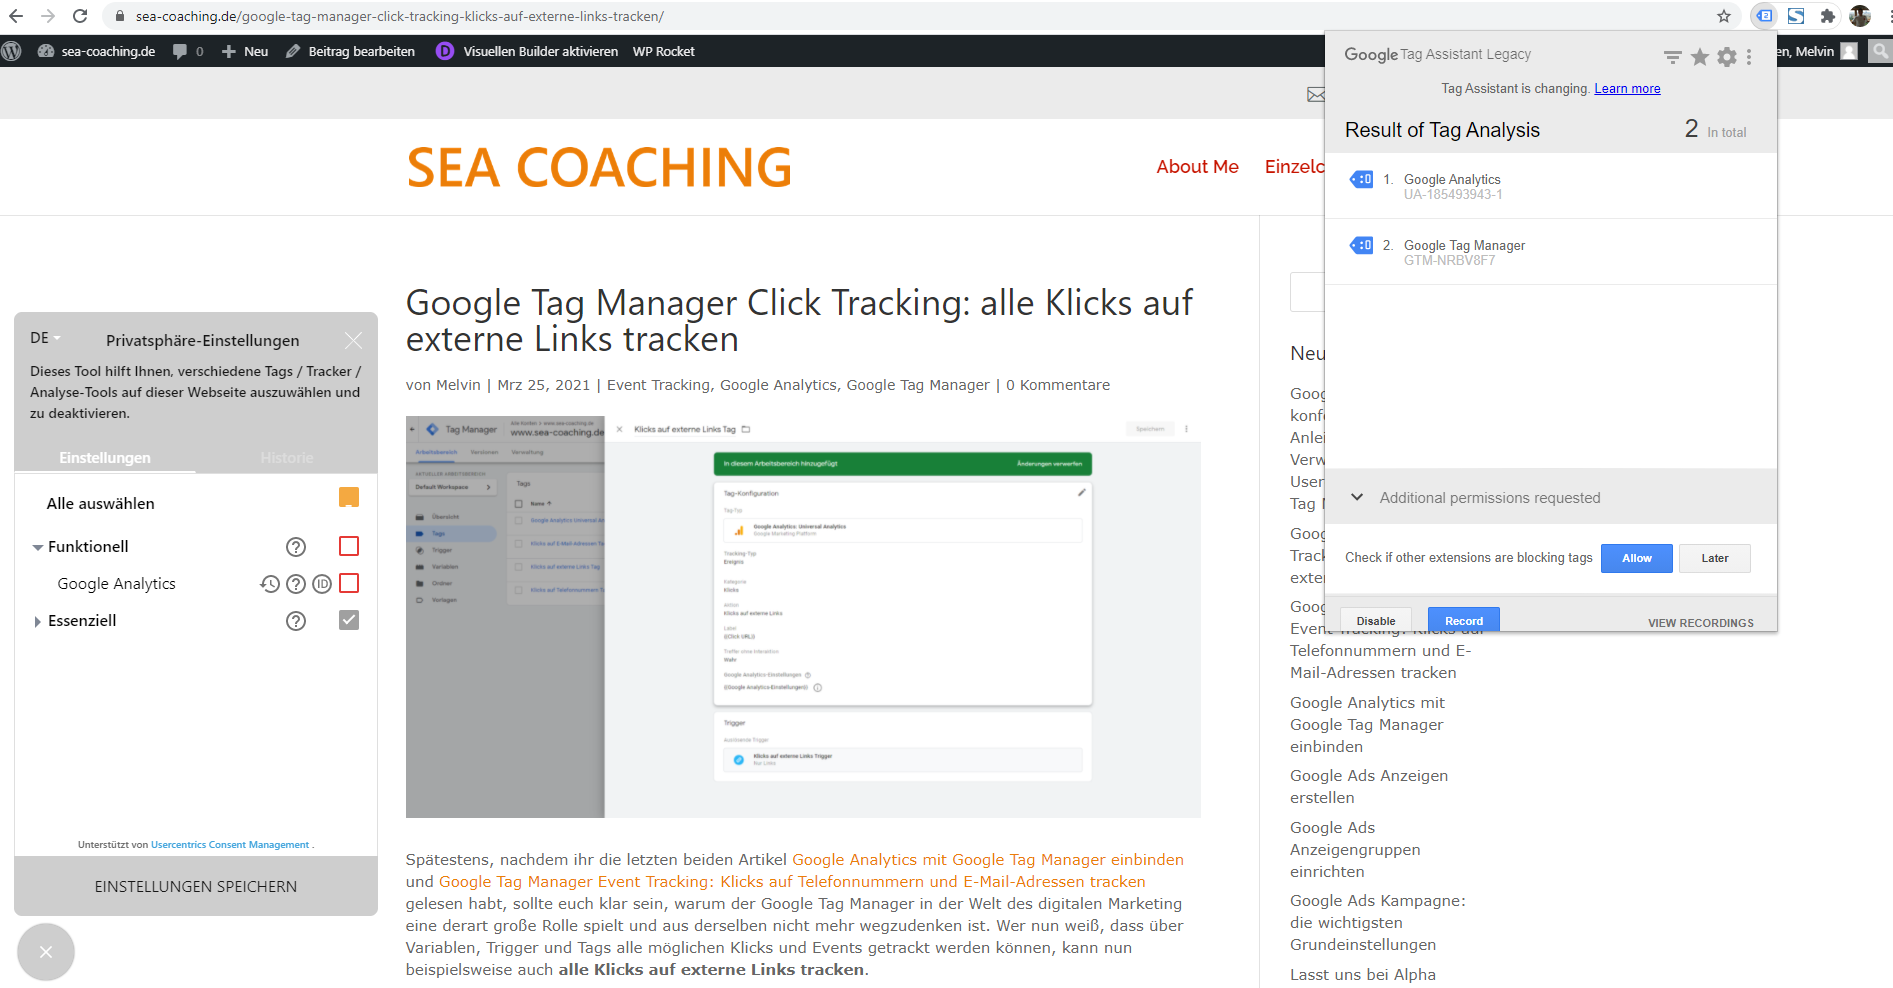Click EINSTELLUNGEN SPEICHERN button
Screen dimensions: 1893x988
[196, 886]
